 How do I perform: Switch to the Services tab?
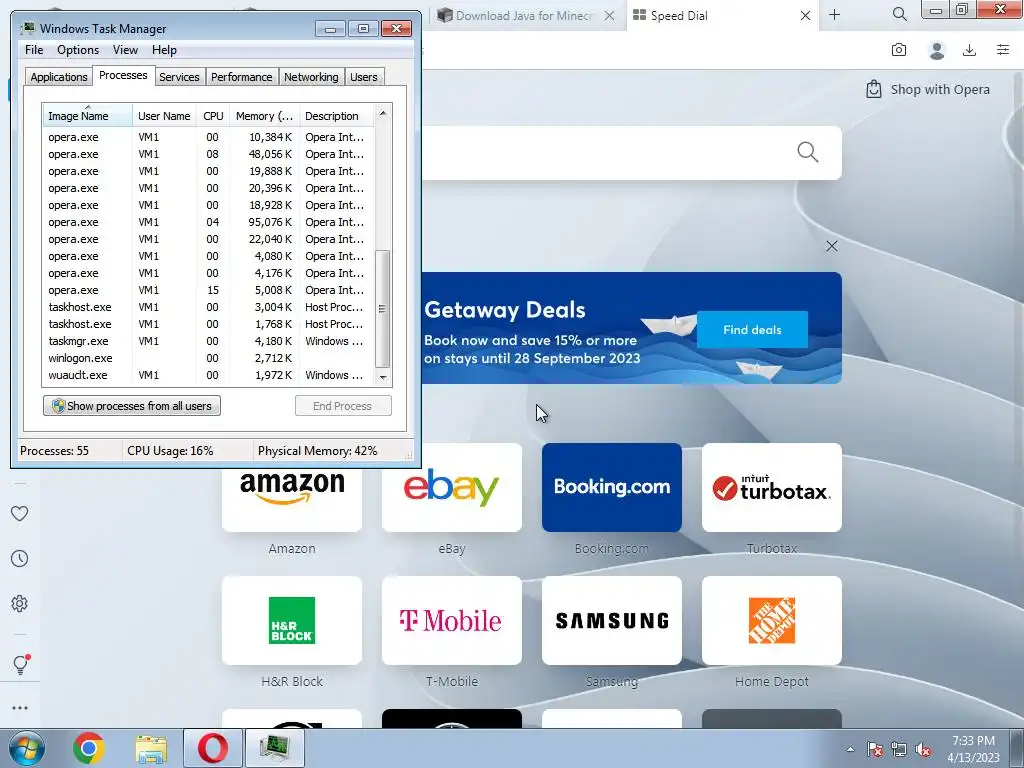[x=179, y=77]
